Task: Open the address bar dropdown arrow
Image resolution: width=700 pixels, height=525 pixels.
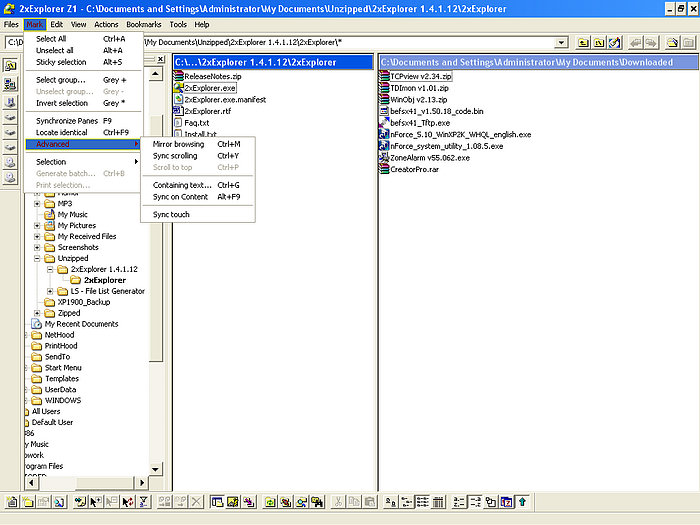Action: (561, 42)
